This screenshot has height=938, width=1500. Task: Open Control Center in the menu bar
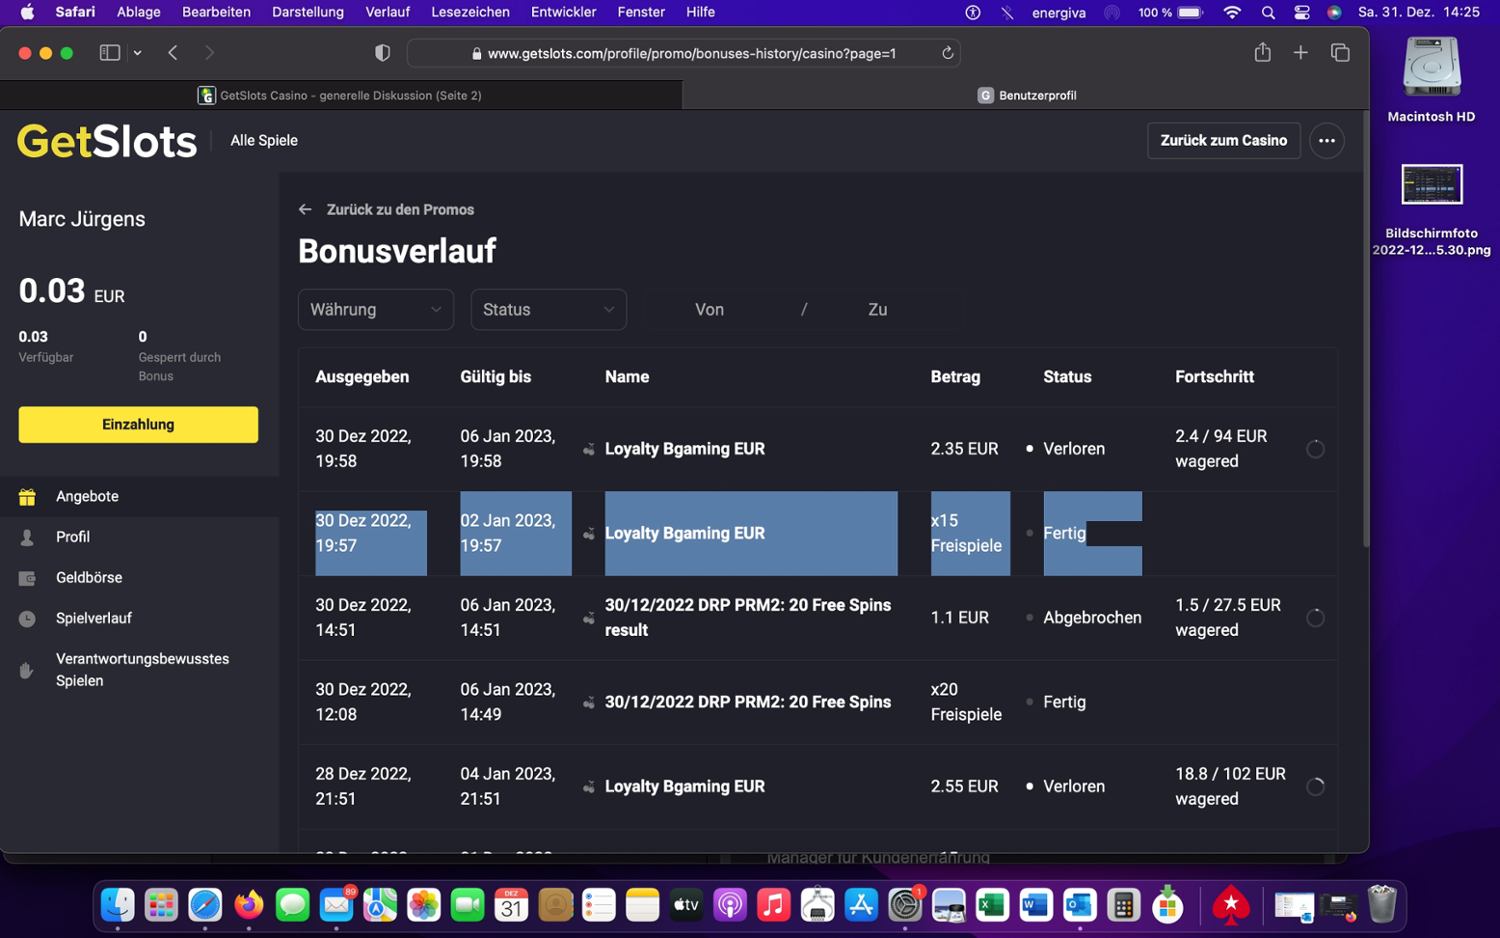pos(1301,12)
